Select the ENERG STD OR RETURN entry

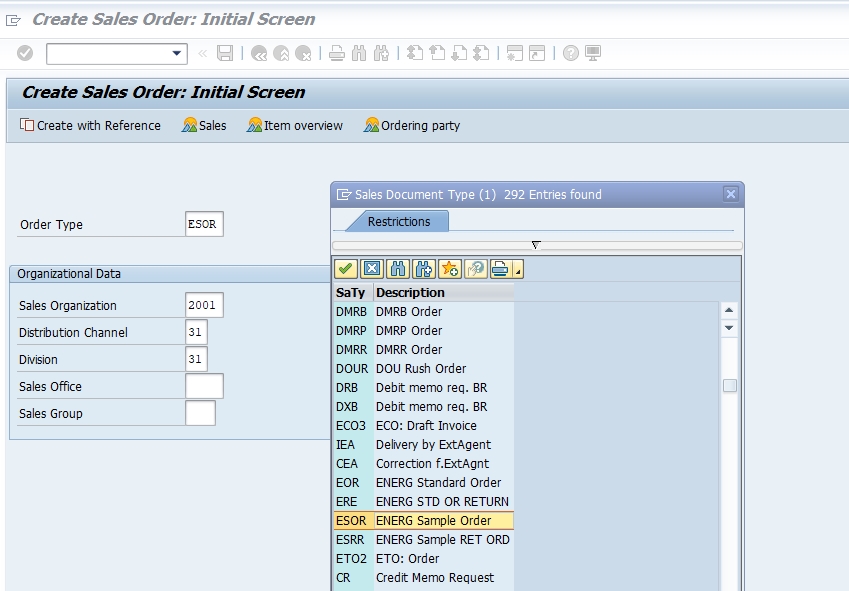[x=423, y=502]
